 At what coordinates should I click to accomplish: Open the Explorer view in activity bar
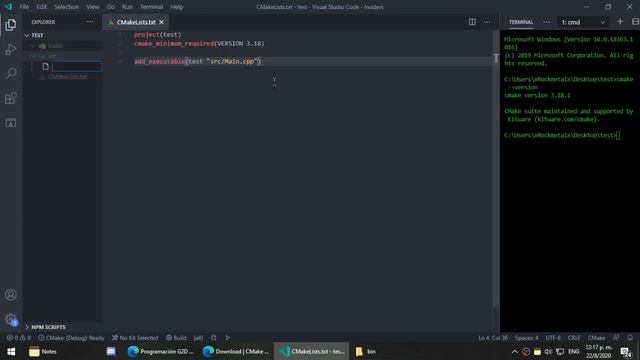11,25
